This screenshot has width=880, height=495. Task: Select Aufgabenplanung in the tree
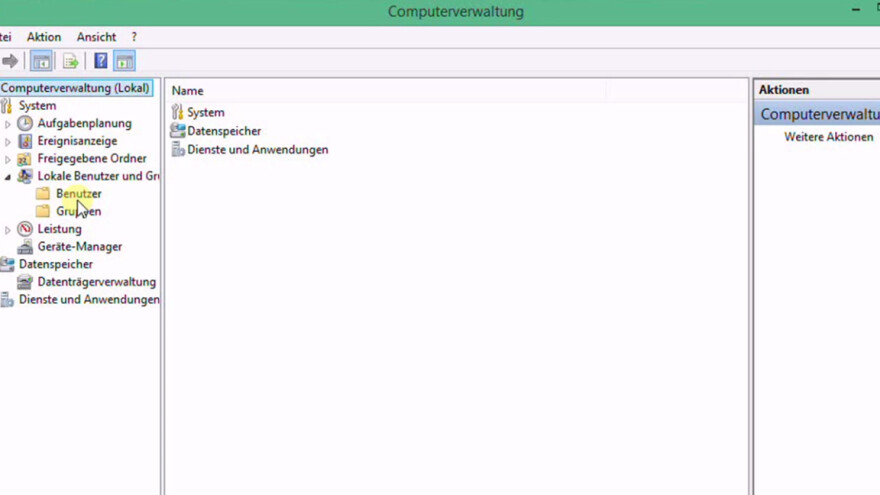pos(84,123)
